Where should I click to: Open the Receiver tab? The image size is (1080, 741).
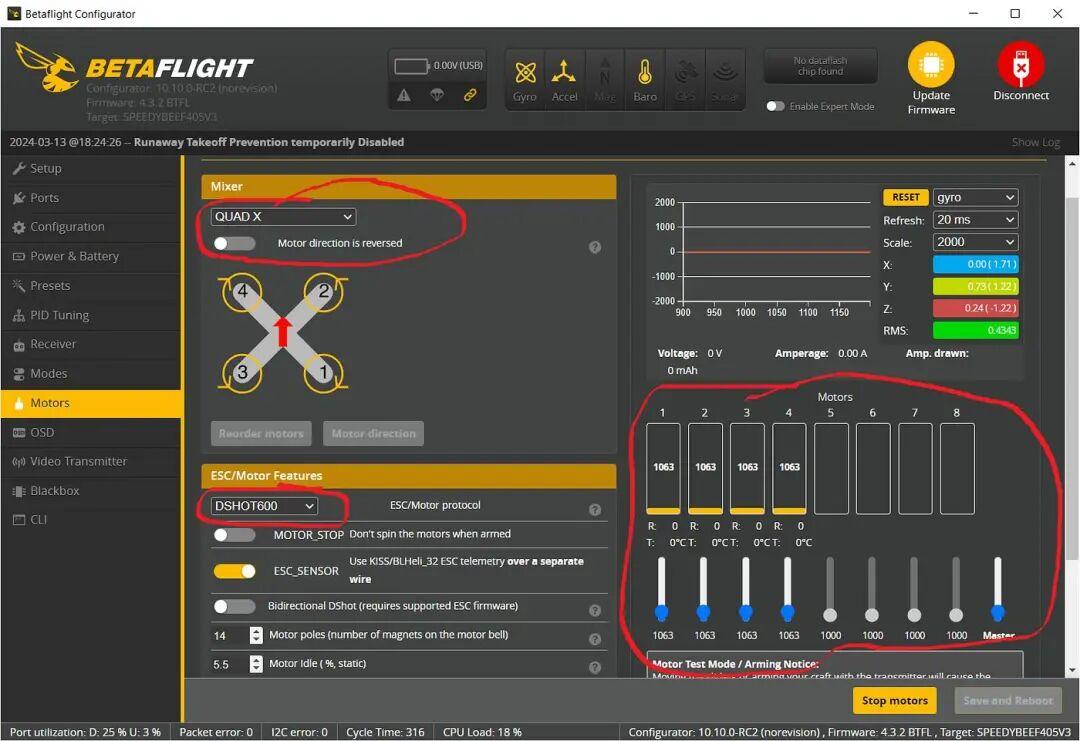tap(91, 344)
